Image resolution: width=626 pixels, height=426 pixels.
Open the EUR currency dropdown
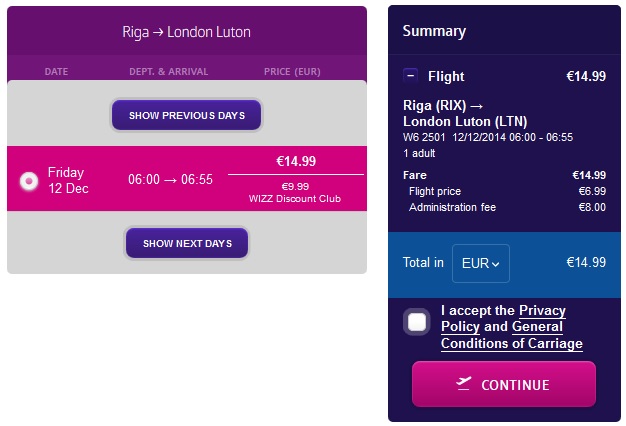coord(481,263)
